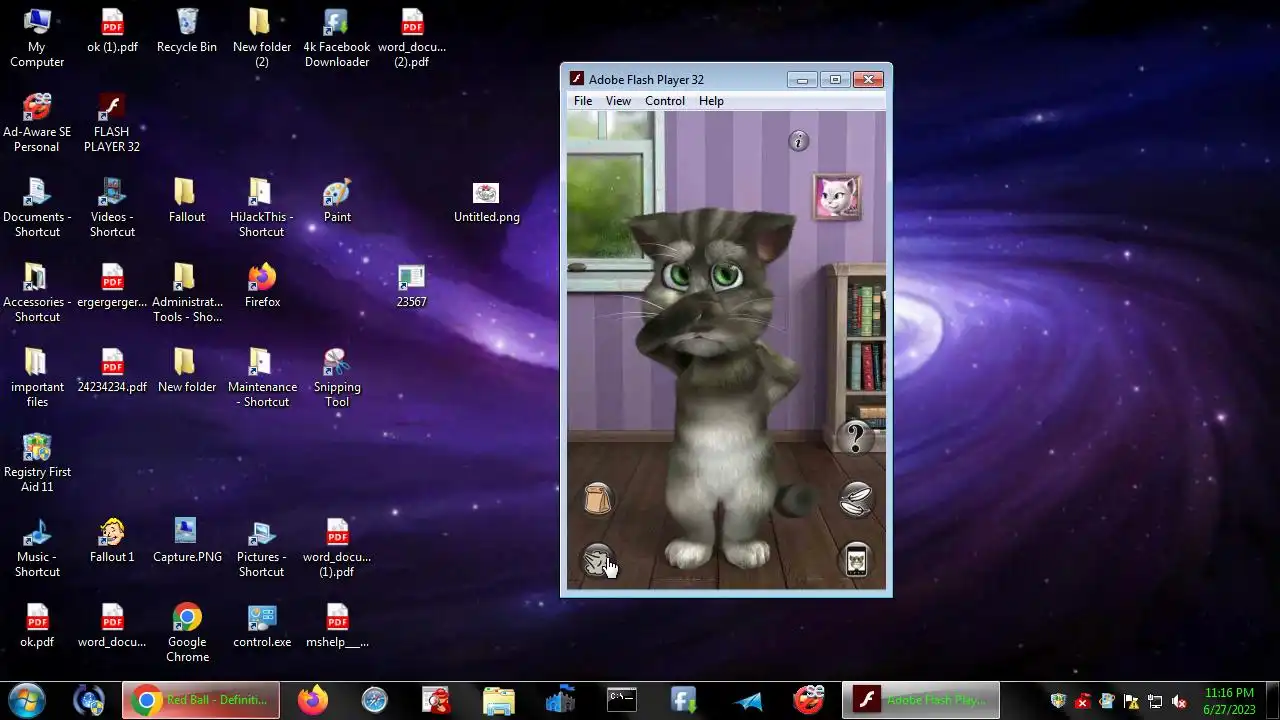The height and width of the screenshot is (720, 1280).
Task: Open the clock showing 11:16 PM
Action: coord(1229,700)
